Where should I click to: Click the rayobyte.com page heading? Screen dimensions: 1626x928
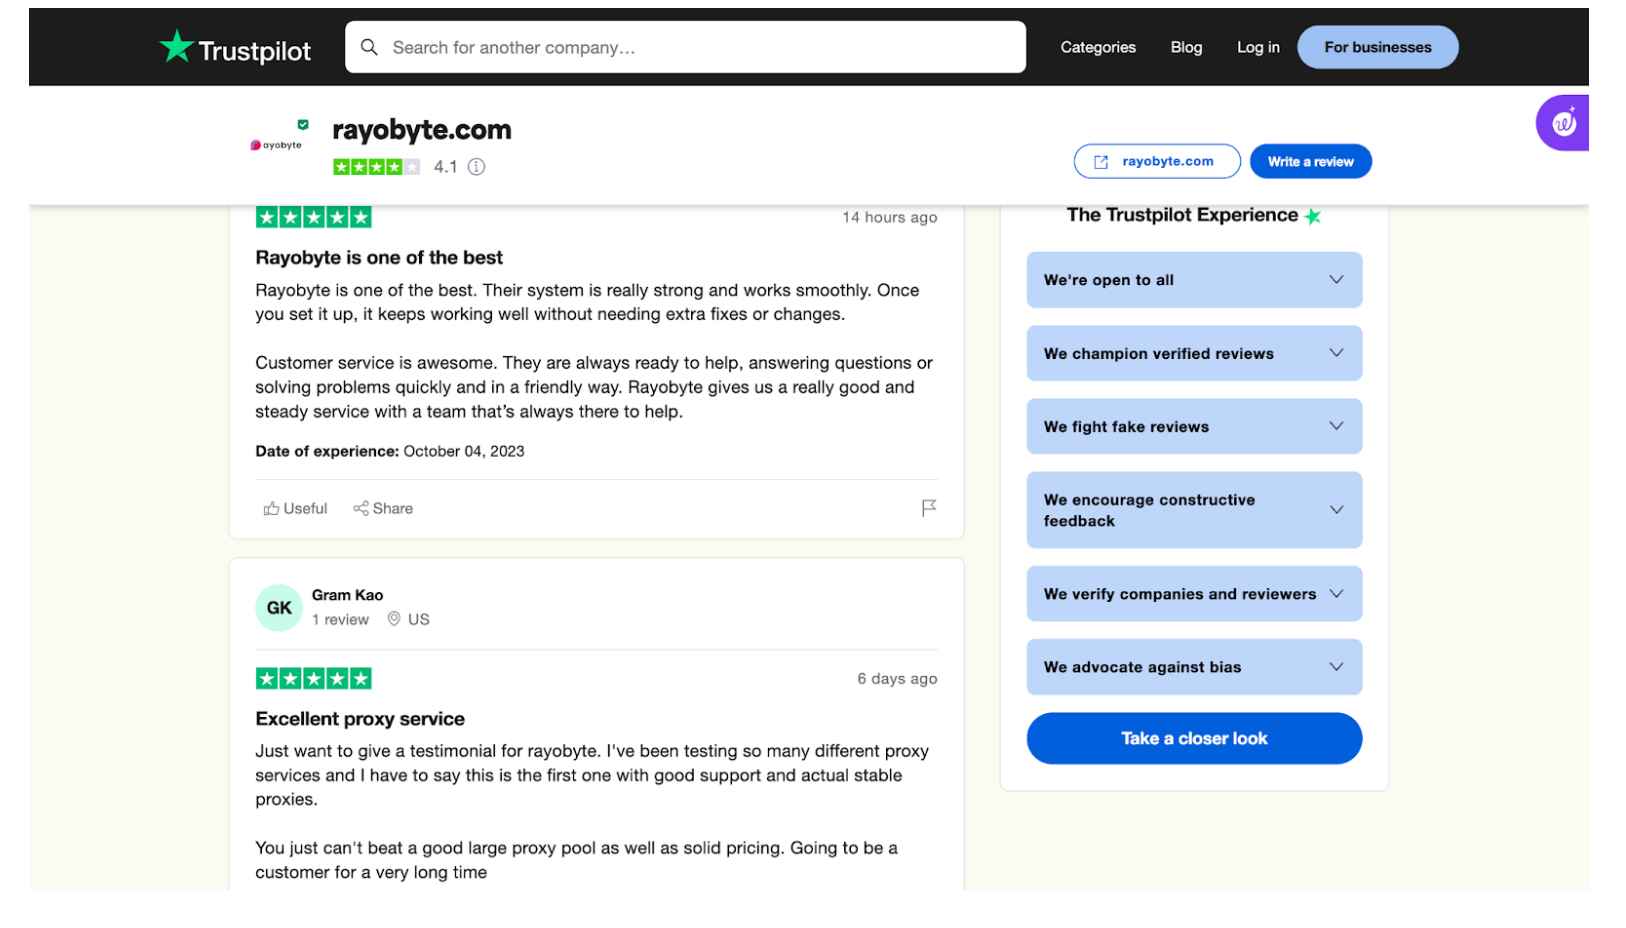coord(421,130)
